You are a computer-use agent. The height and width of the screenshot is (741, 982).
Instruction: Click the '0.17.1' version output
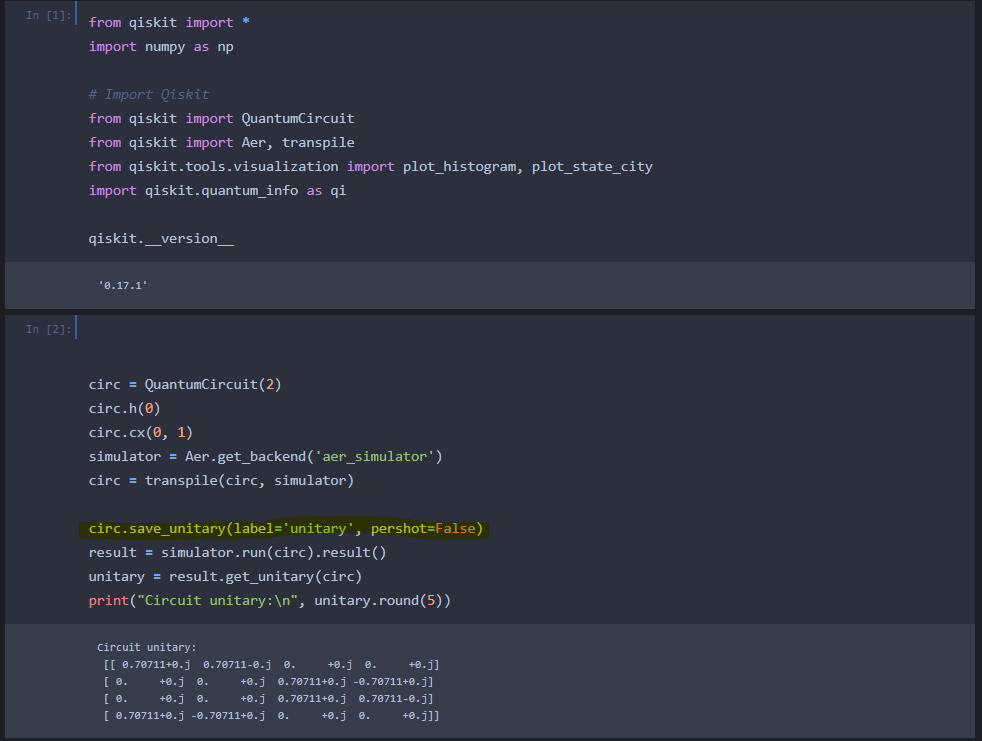point(123,286)
